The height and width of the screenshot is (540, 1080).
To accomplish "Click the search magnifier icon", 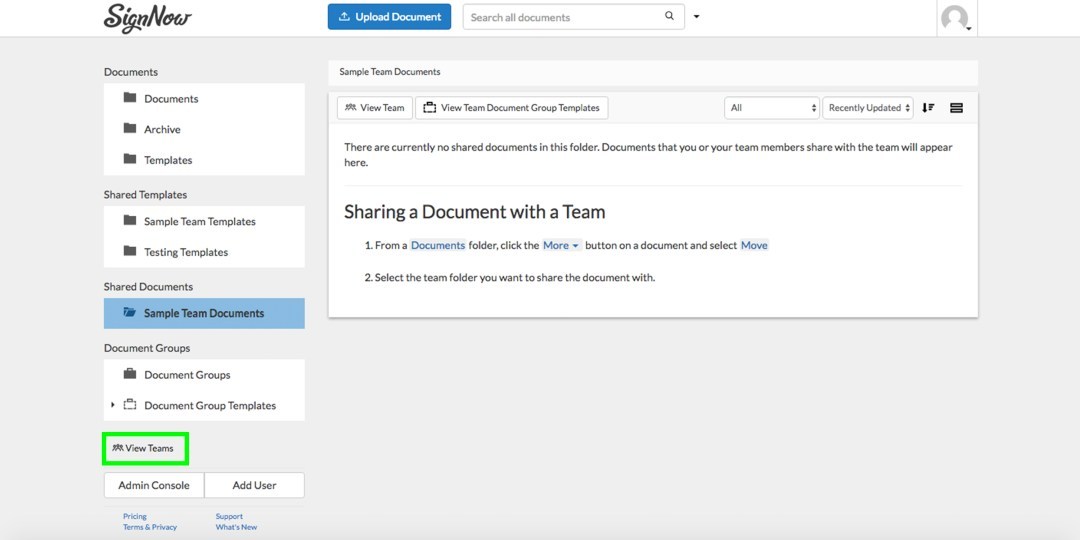I will (x=669, y=17).
